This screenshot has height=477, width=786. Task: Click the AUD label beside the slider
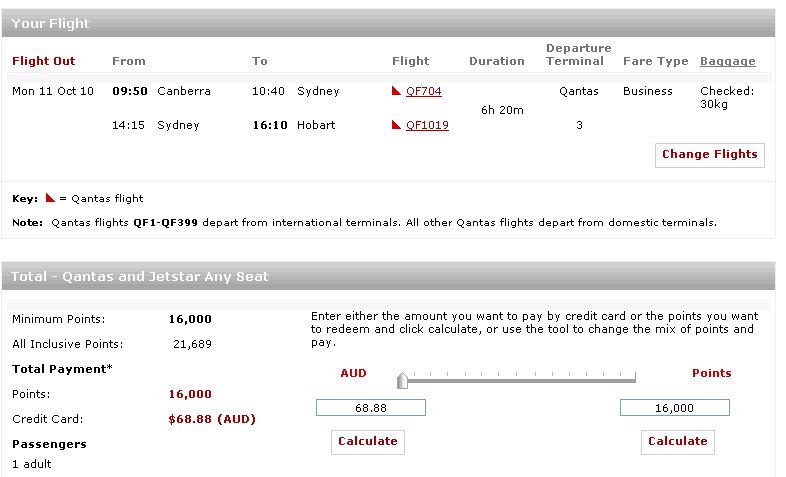[353, 373]
